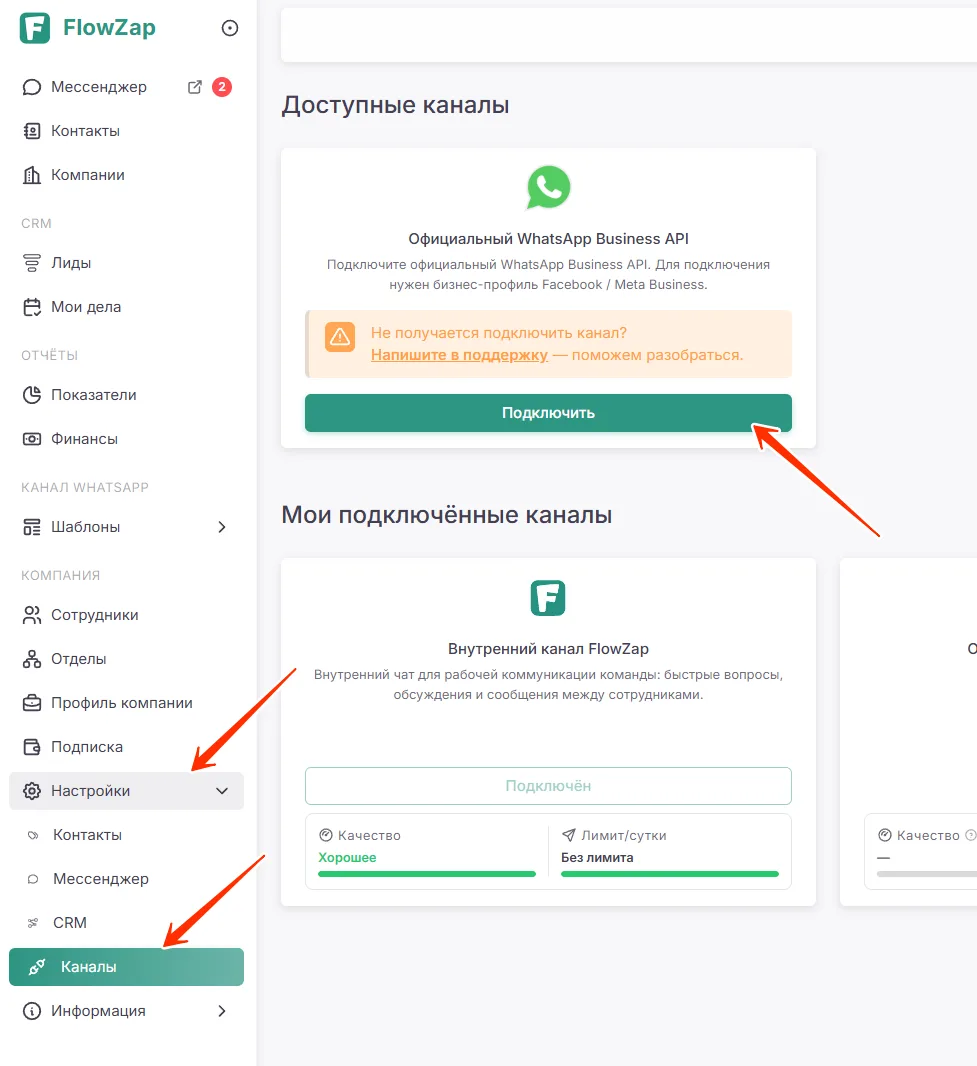Click the green Лимит/сутки progress bar
977x1066 pixels.
[x=670, y=874]
